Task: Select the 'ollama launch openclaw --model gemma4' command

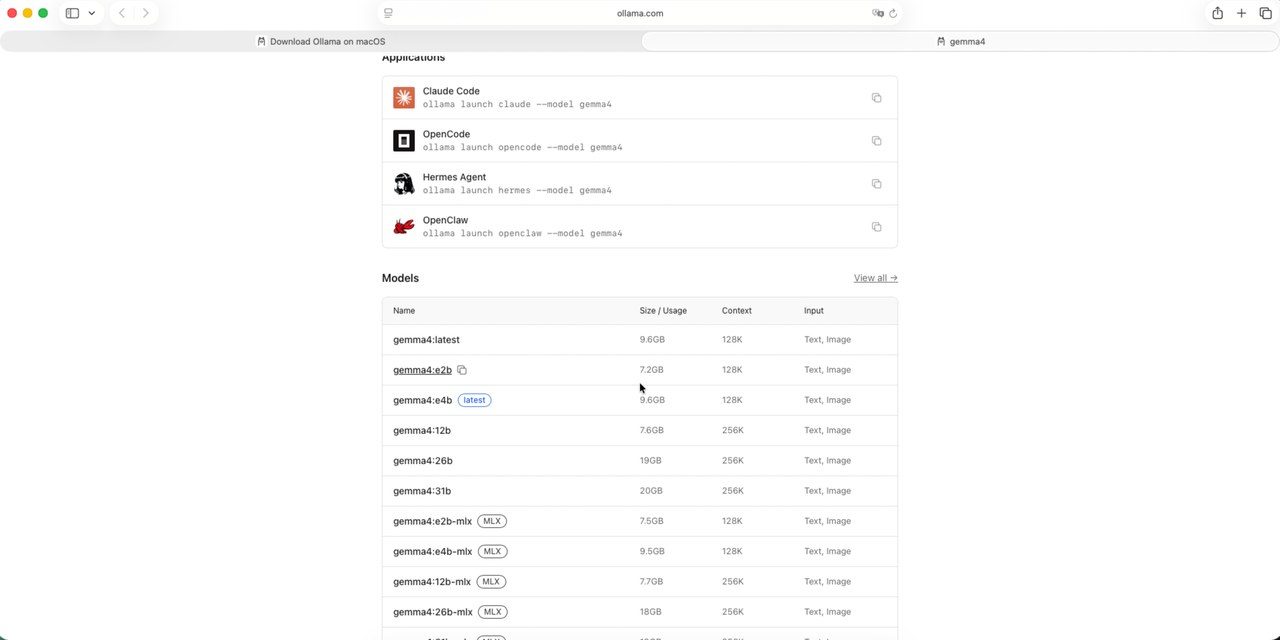Action: [x=522, y=233]
